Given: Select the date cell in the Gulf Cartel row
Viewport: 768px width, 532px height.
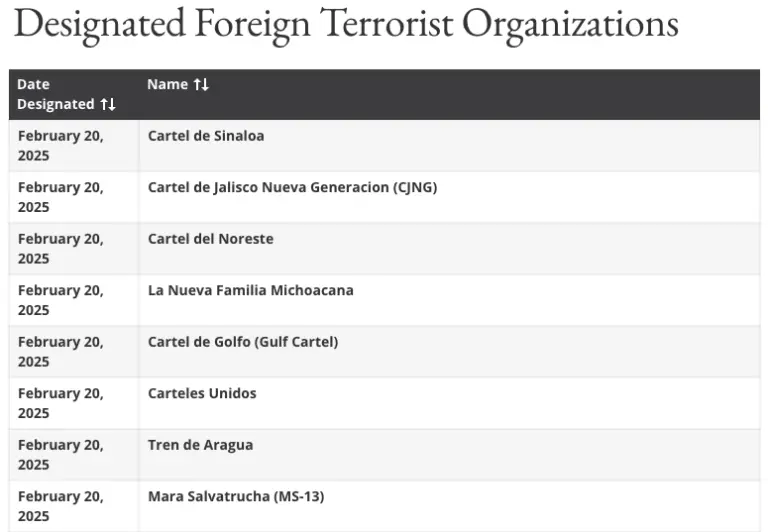Looking at the screenshot, I should click(61, 352).
